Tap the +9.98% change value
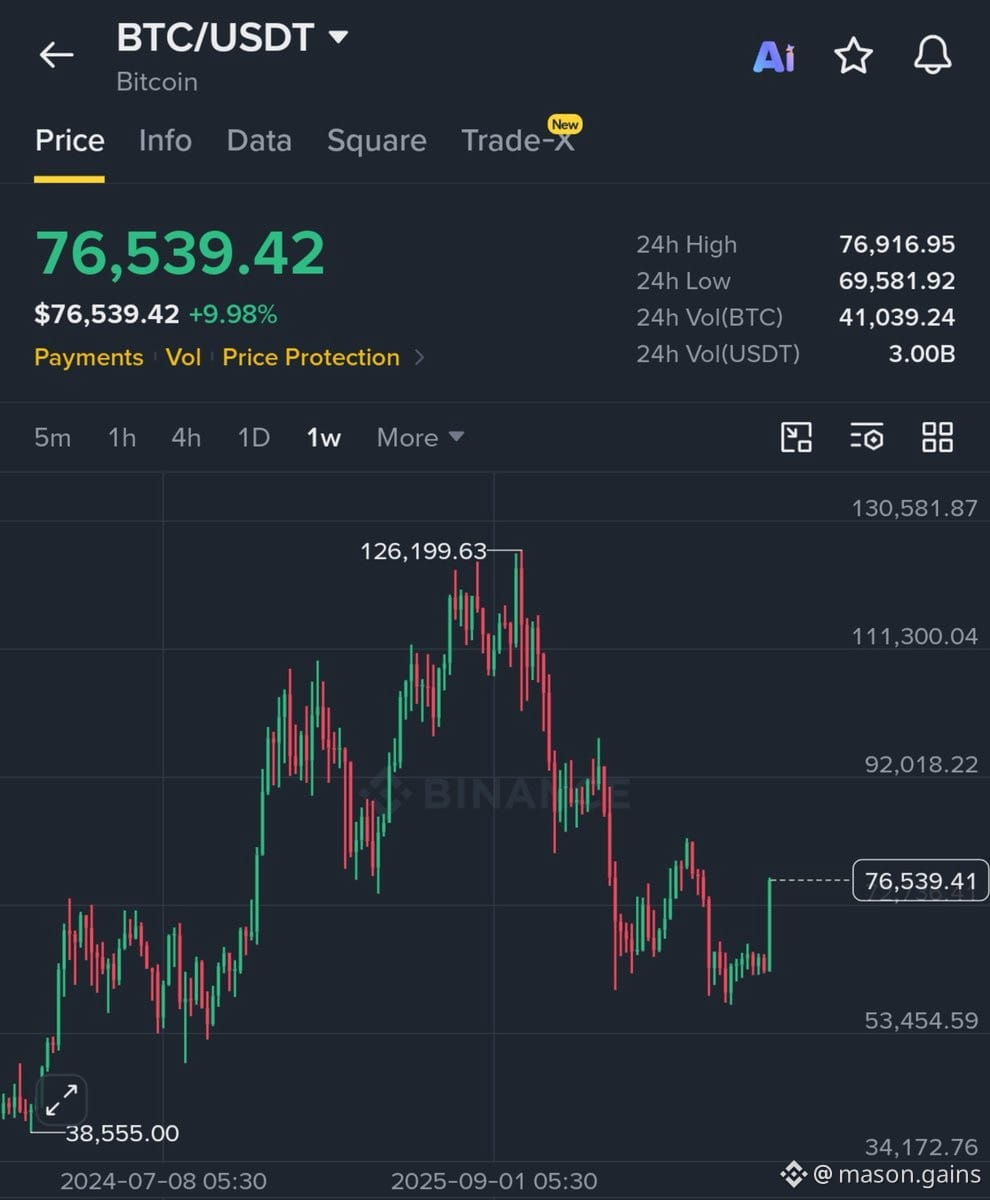The image size is (990, 1200). 233,315
